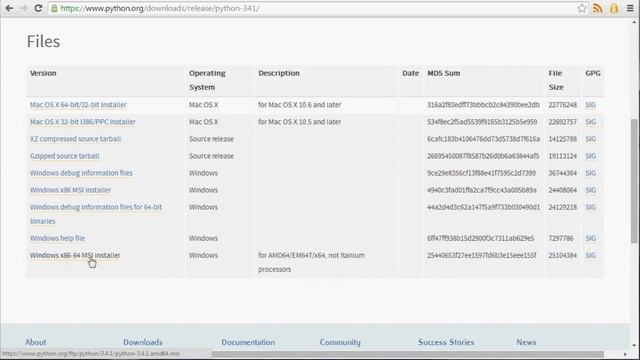This screenshot has height=360, width=640.
Task: Click the horizontal scrollbar right arrow
Action: (x=625, y=354)
